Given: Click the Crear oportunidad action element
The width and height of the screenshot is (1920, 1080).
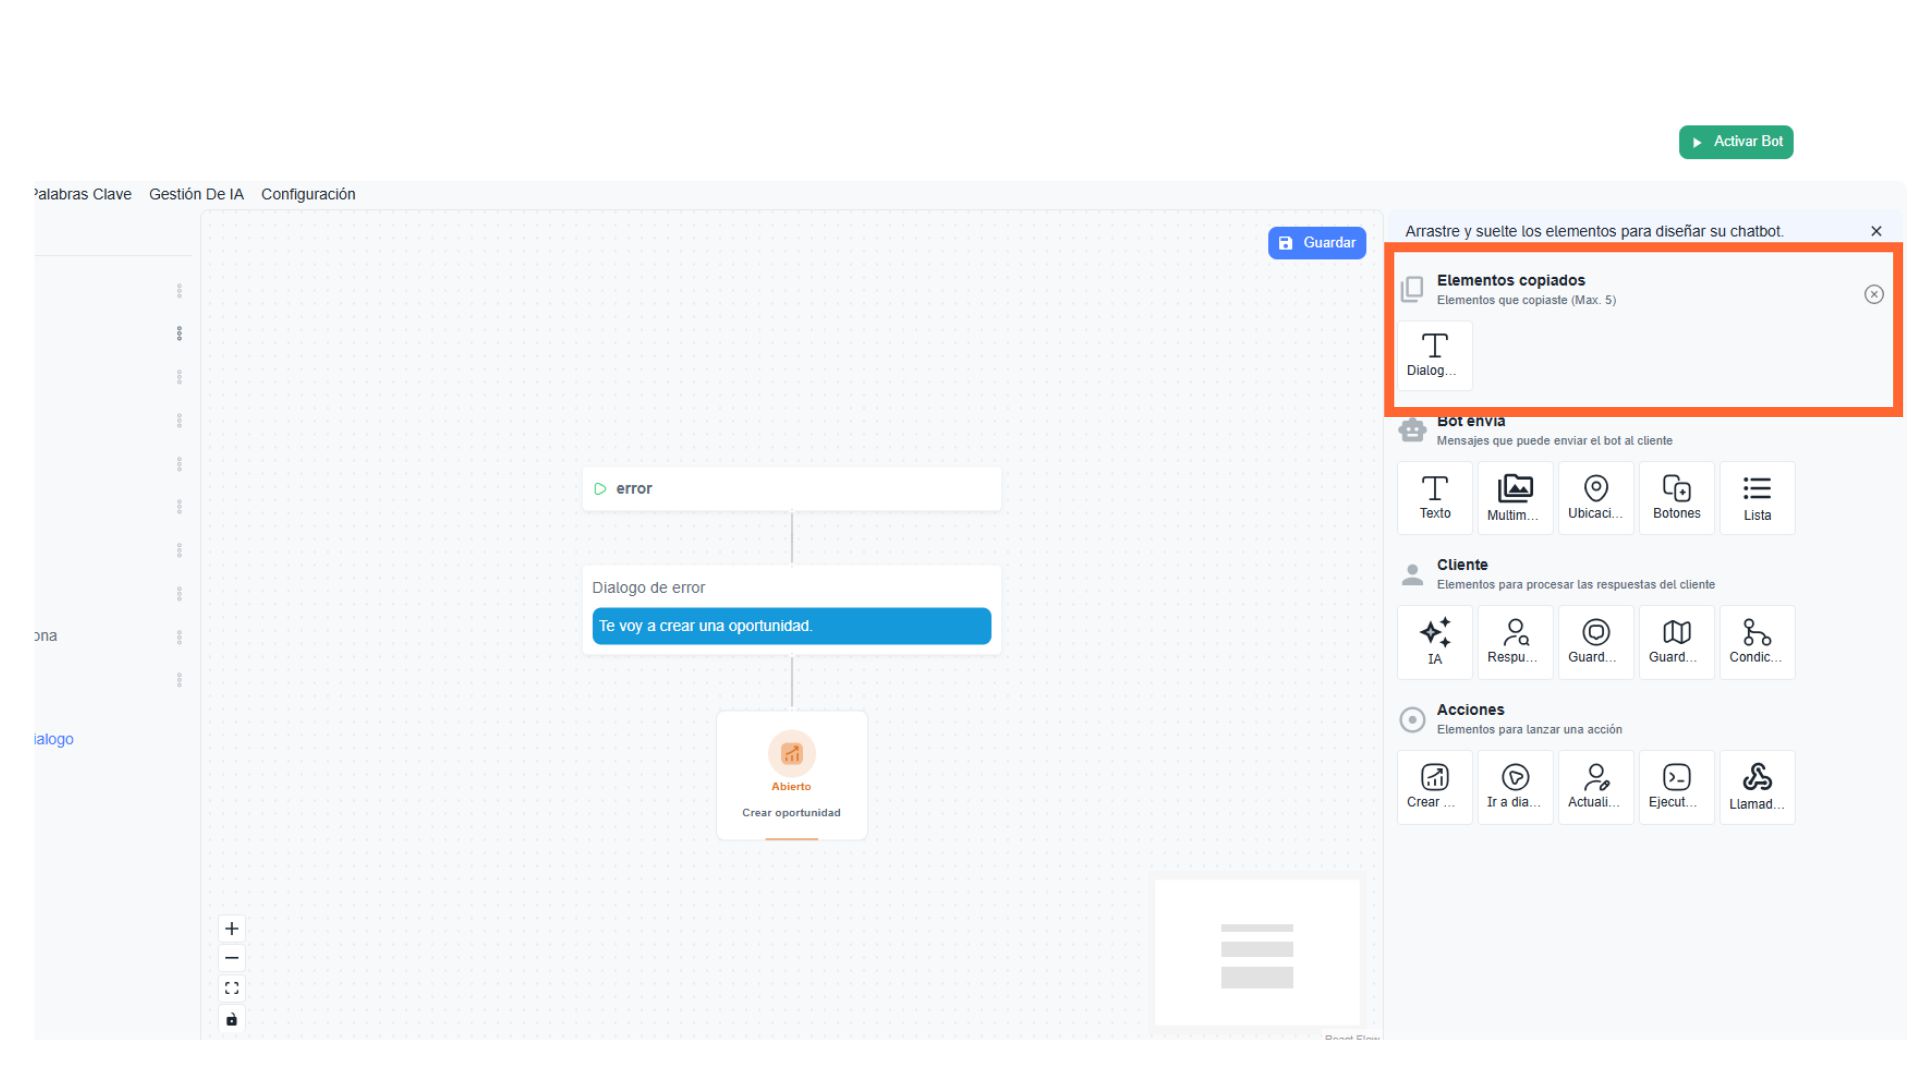Looking at the screenshot, I should (1434, 786).
